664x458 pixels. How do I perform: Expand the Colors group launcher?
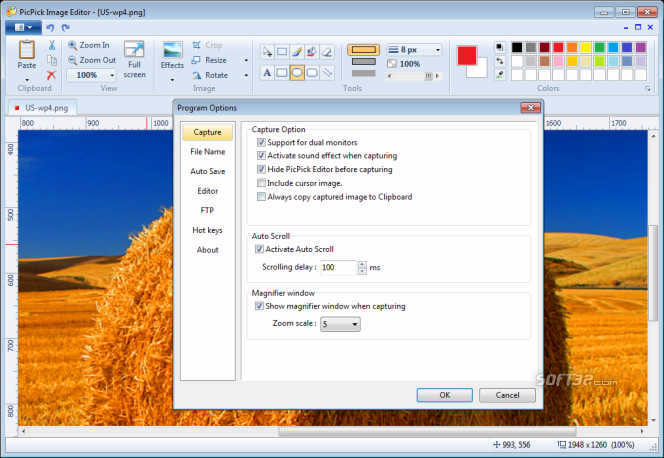point(647,88)
